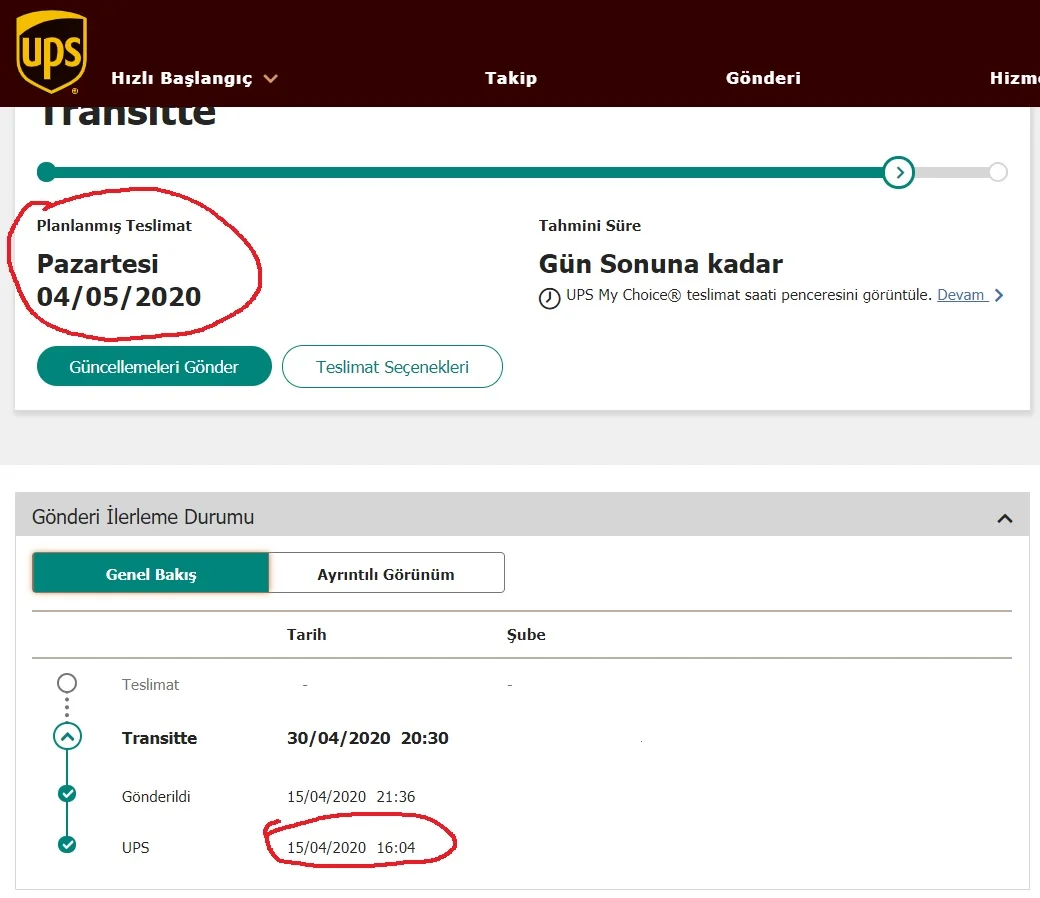Click the Şube column header
The height and width of the screenshot is (898, 1040).
coord(526,635)
